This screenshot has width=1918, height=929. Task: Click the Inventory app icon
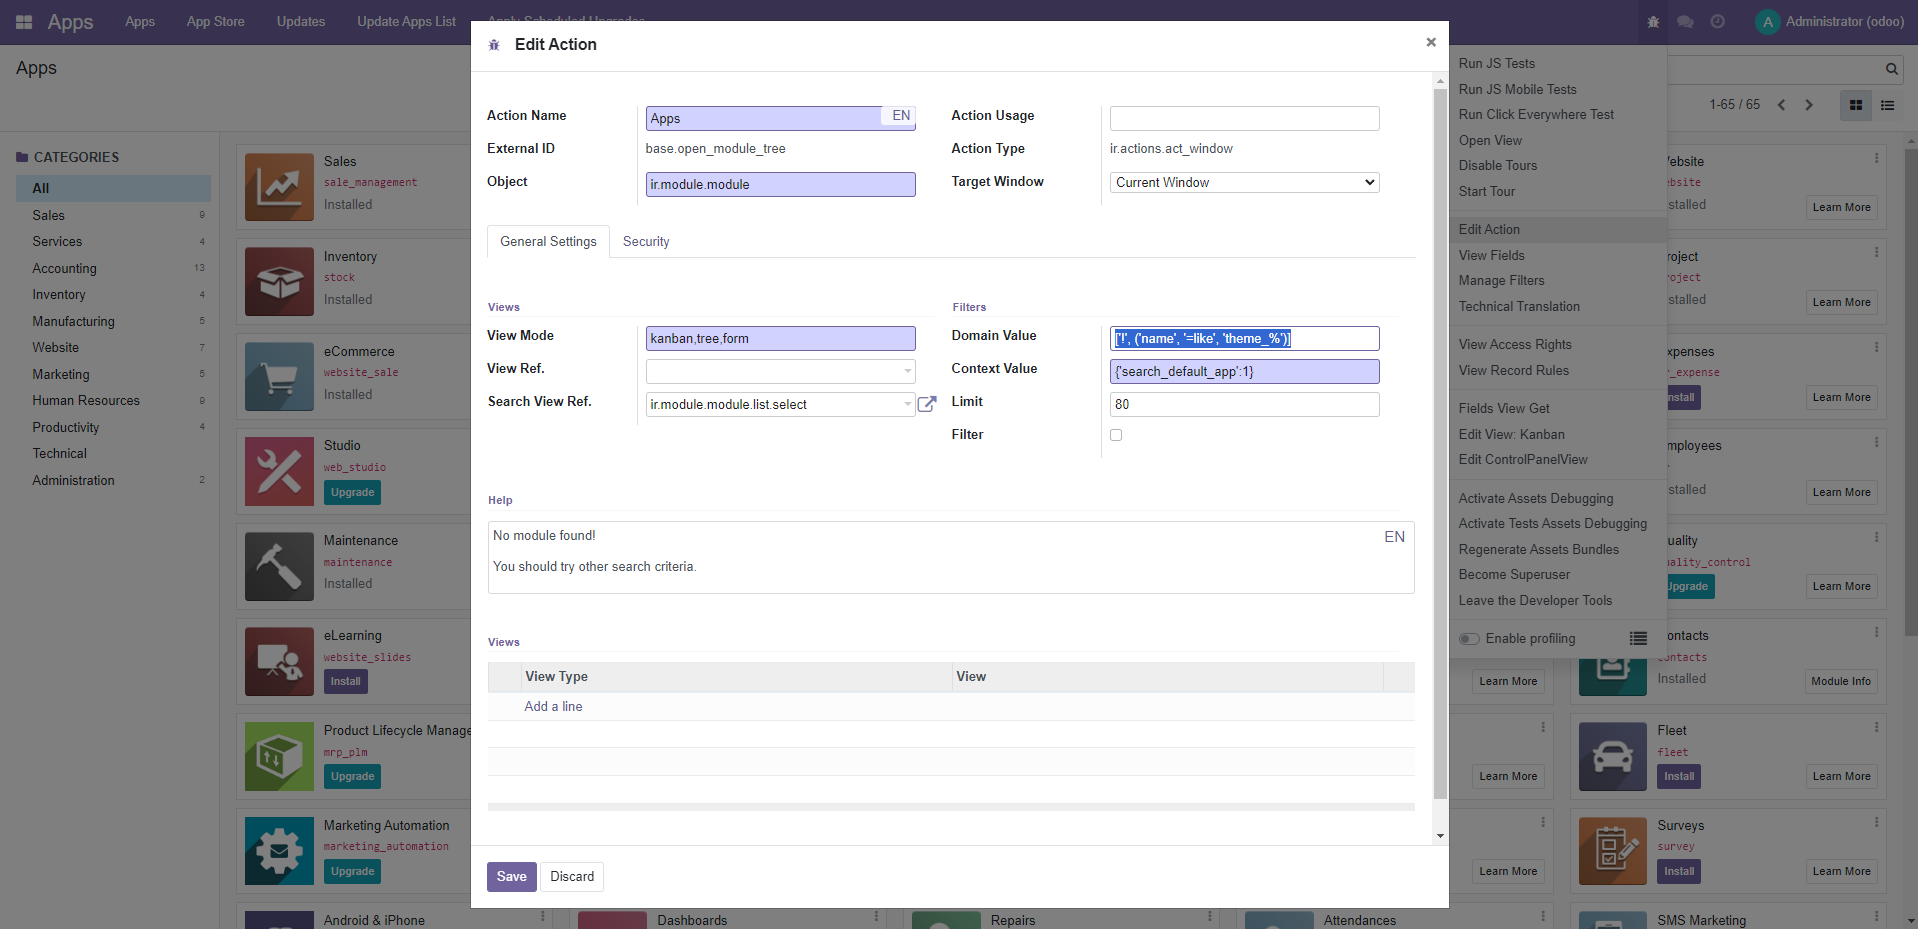coord(279,282)
